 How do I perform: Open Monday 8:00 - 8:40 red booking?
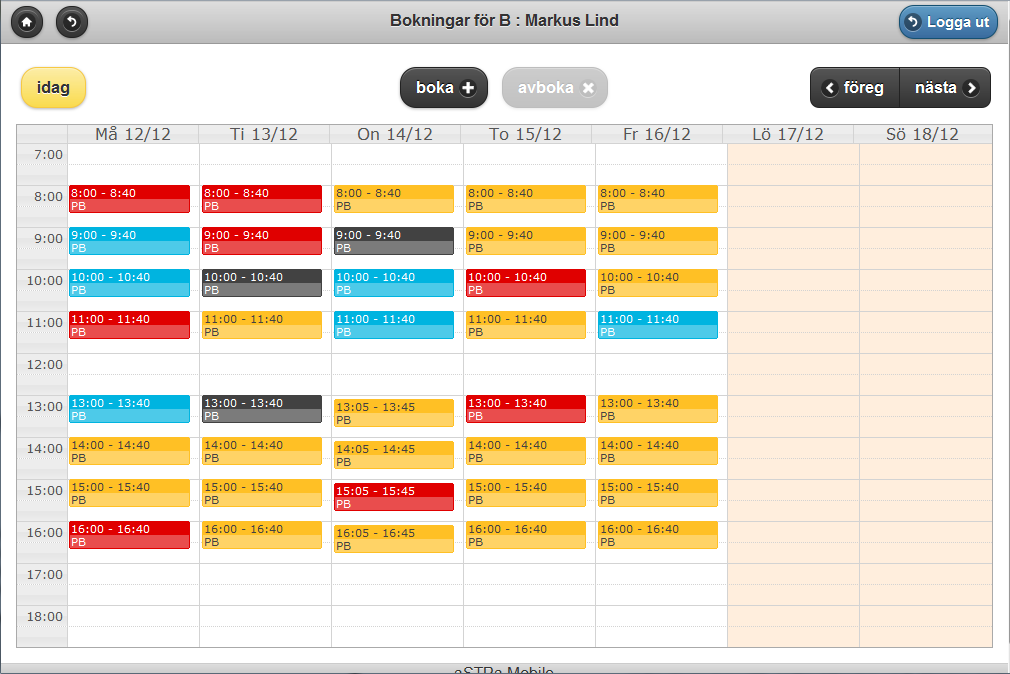click(x=129, y=199)
